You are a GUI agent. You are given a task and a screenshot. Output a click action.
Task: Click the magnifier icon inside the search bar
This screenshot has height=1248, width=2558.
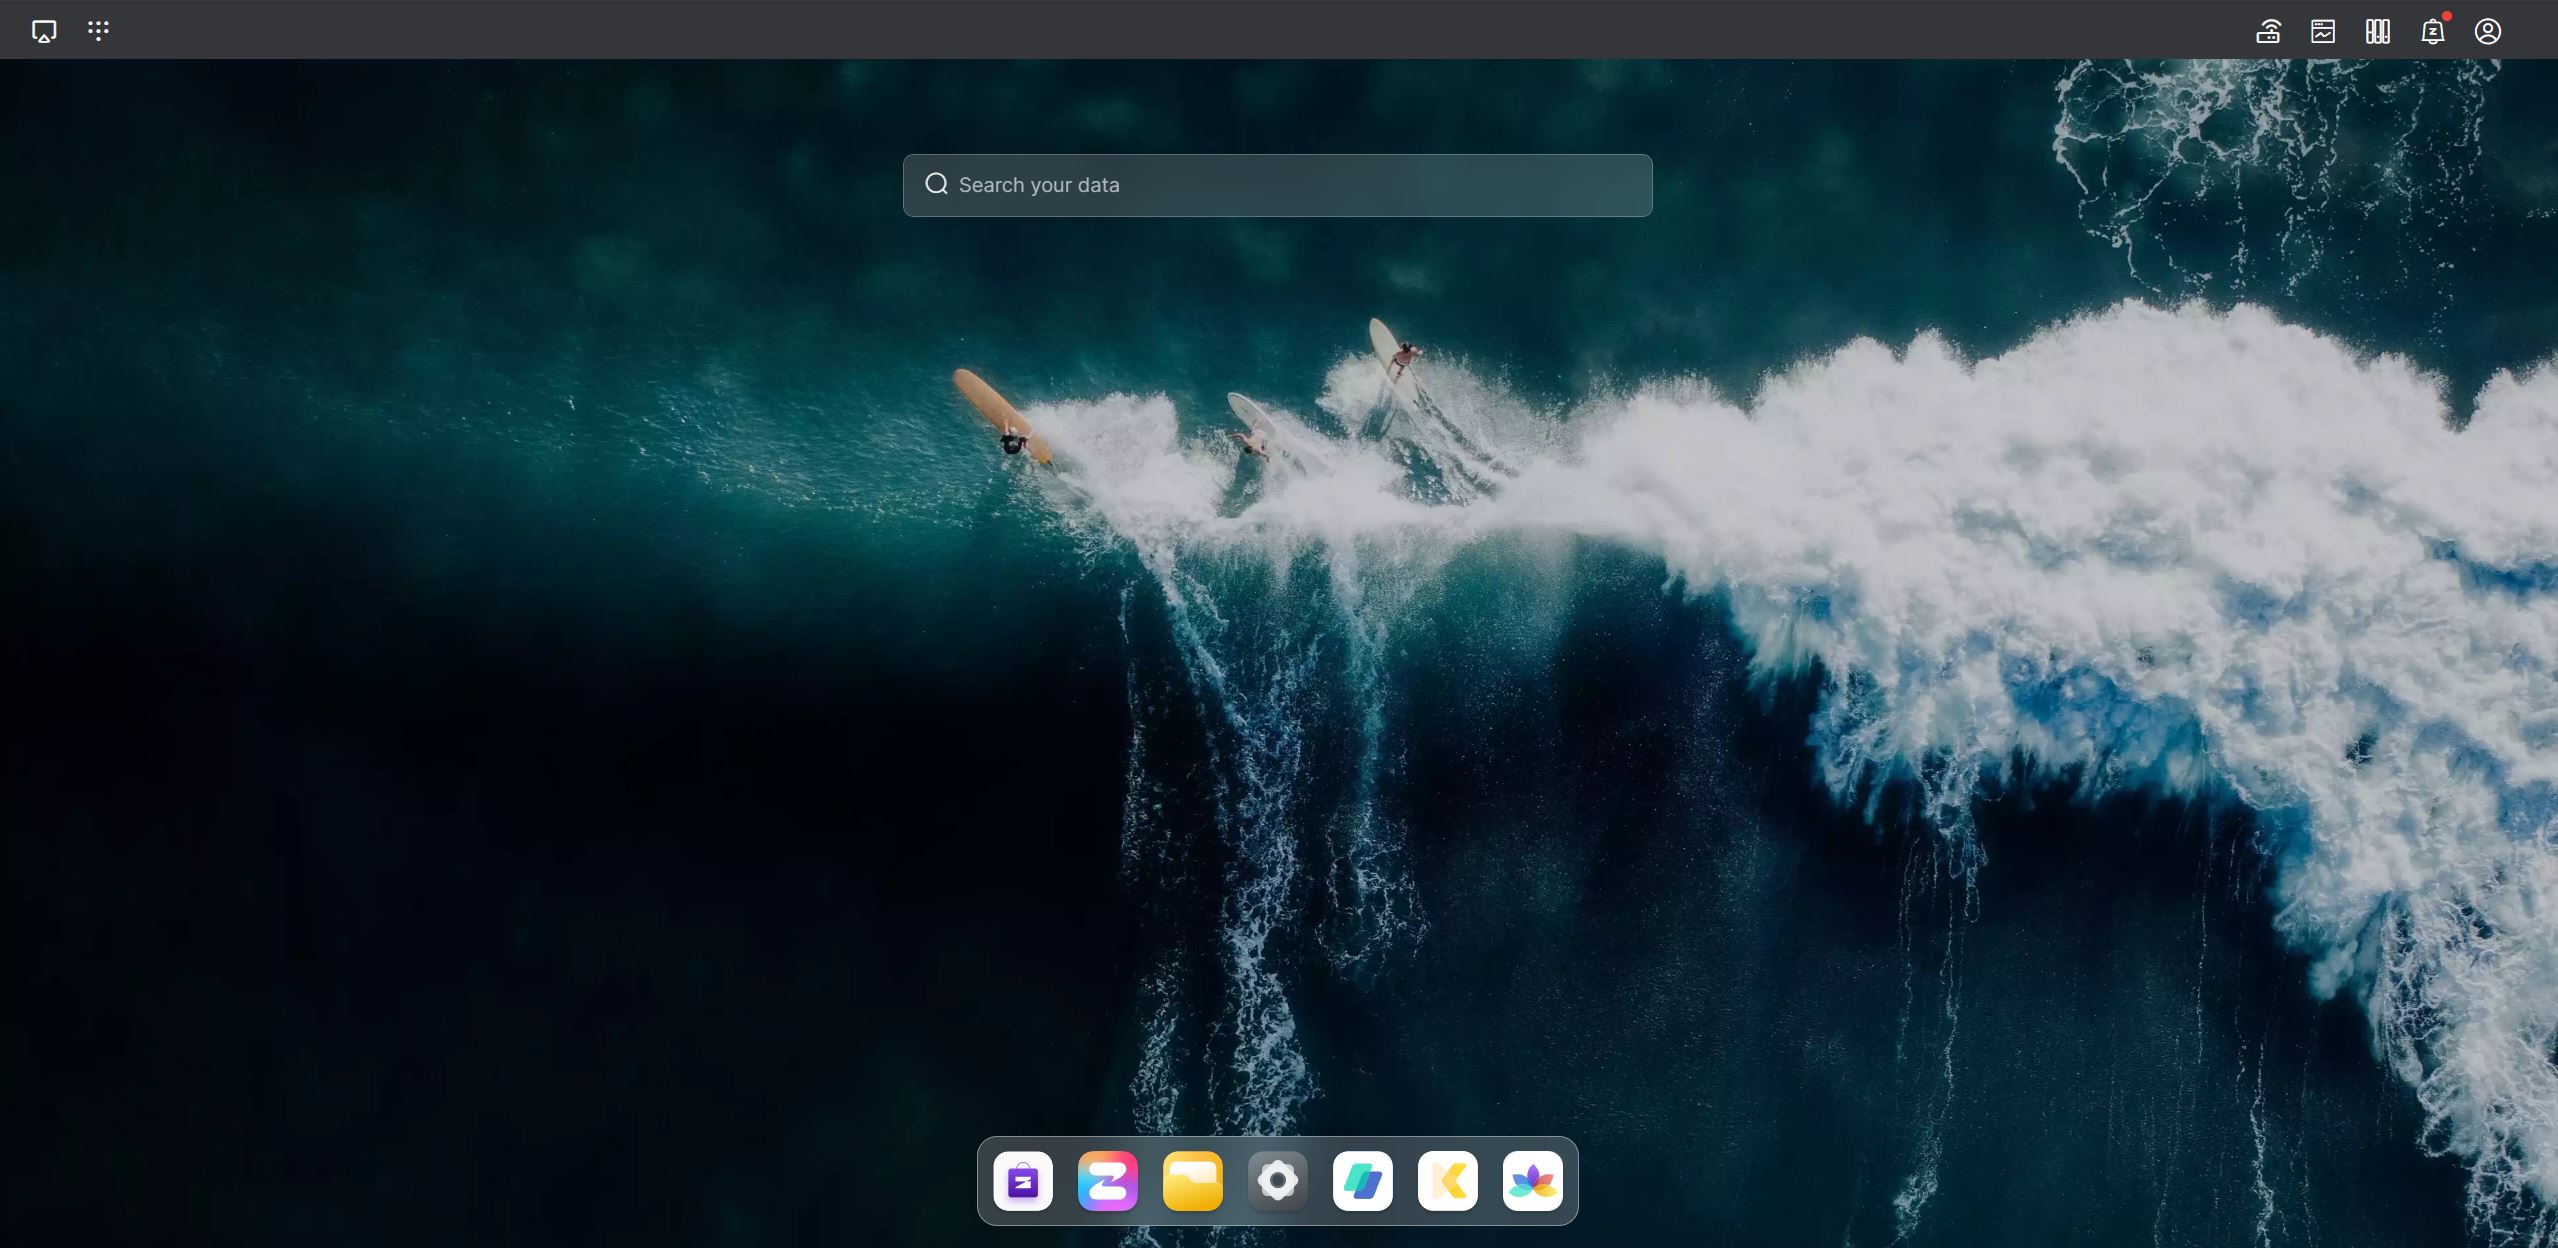point(936,184)
